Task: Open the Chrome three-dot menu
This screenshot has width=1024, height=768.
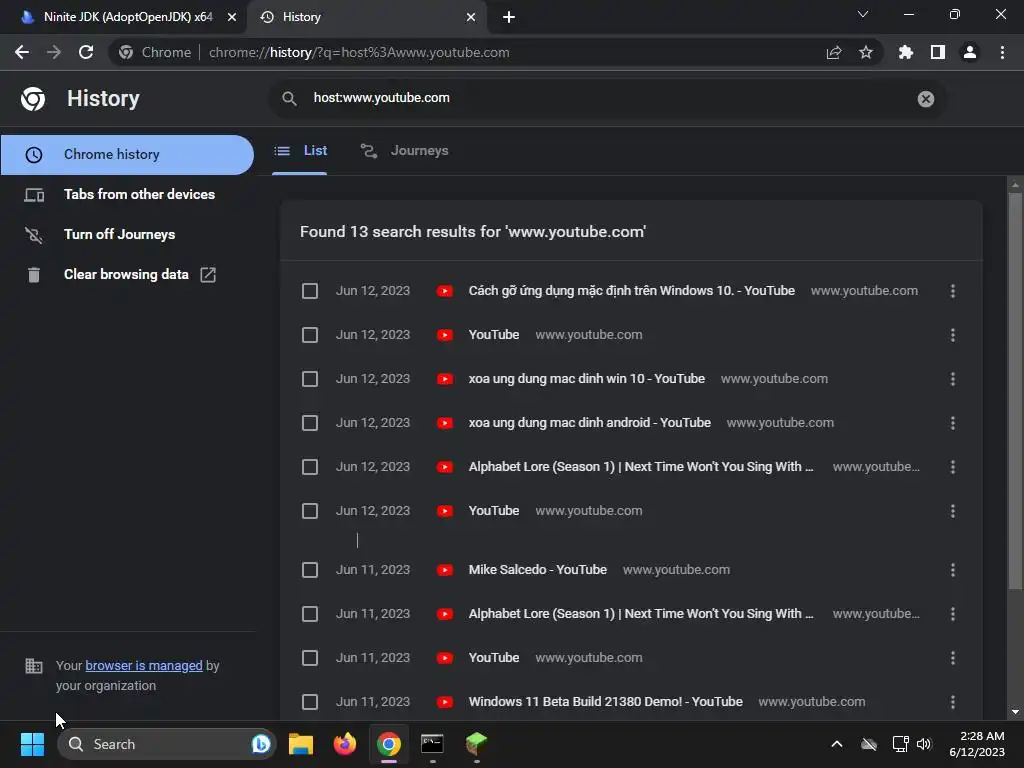Action: 1002,52
